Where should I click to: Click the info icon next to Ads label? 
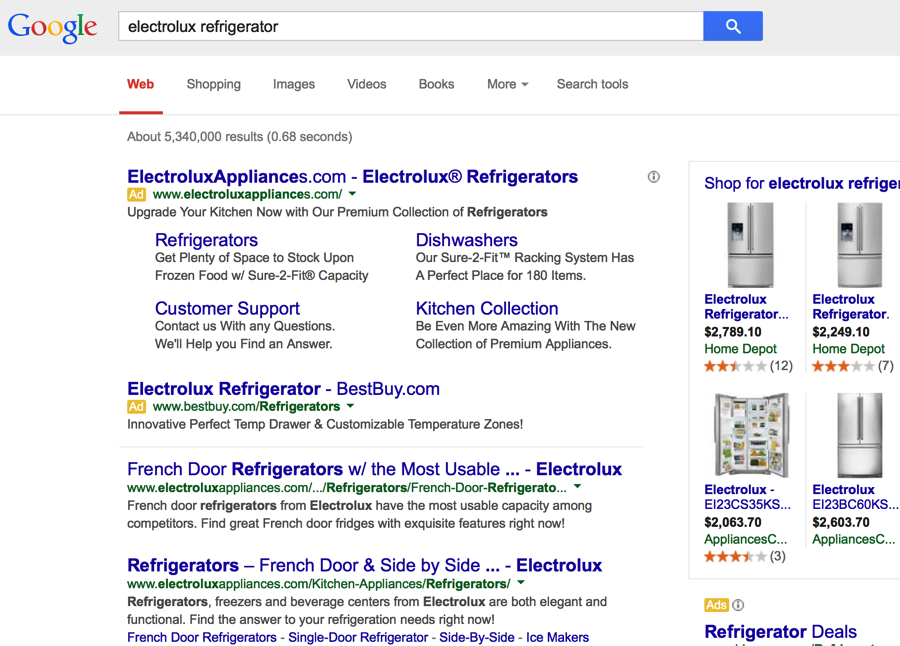[x=739, y=605]
